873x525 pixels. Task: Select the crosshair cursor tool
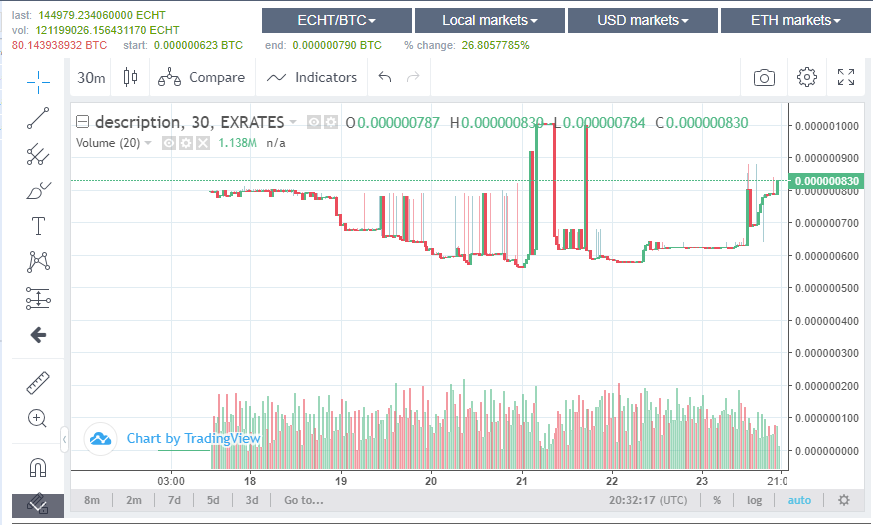(38, 81)
